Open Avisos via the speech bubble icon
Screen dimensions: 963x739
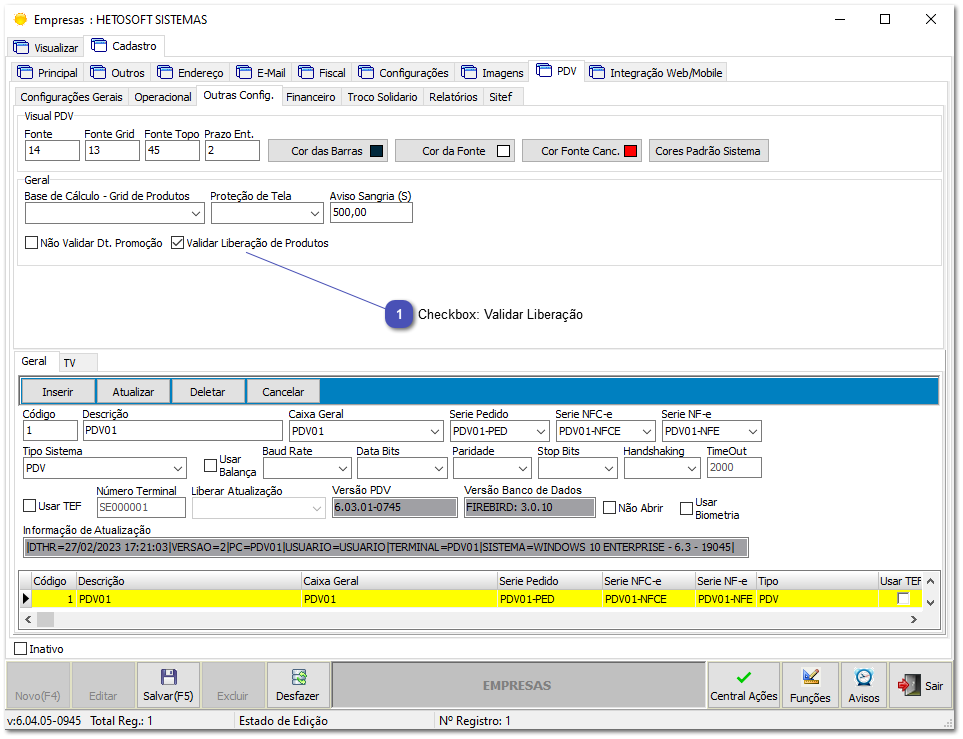tap(862, 677)
